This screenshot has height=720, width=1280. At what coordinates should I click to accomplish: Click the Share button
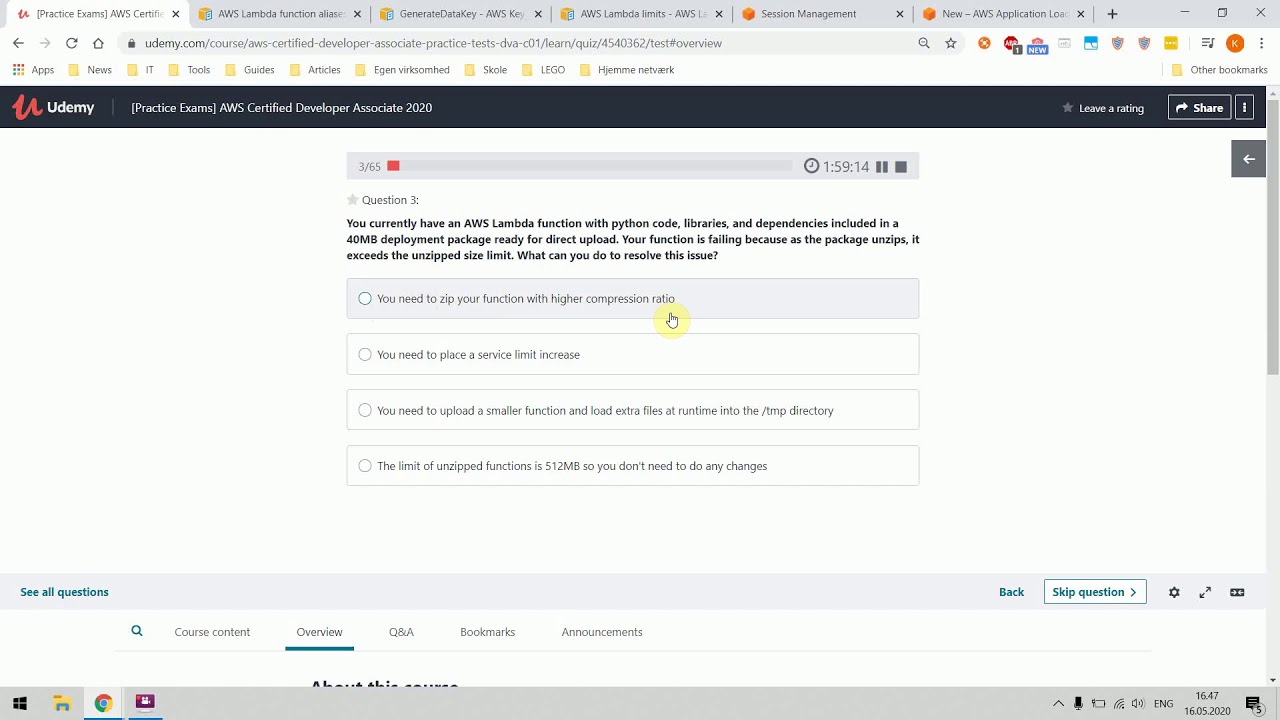[x=1199, y=108]
